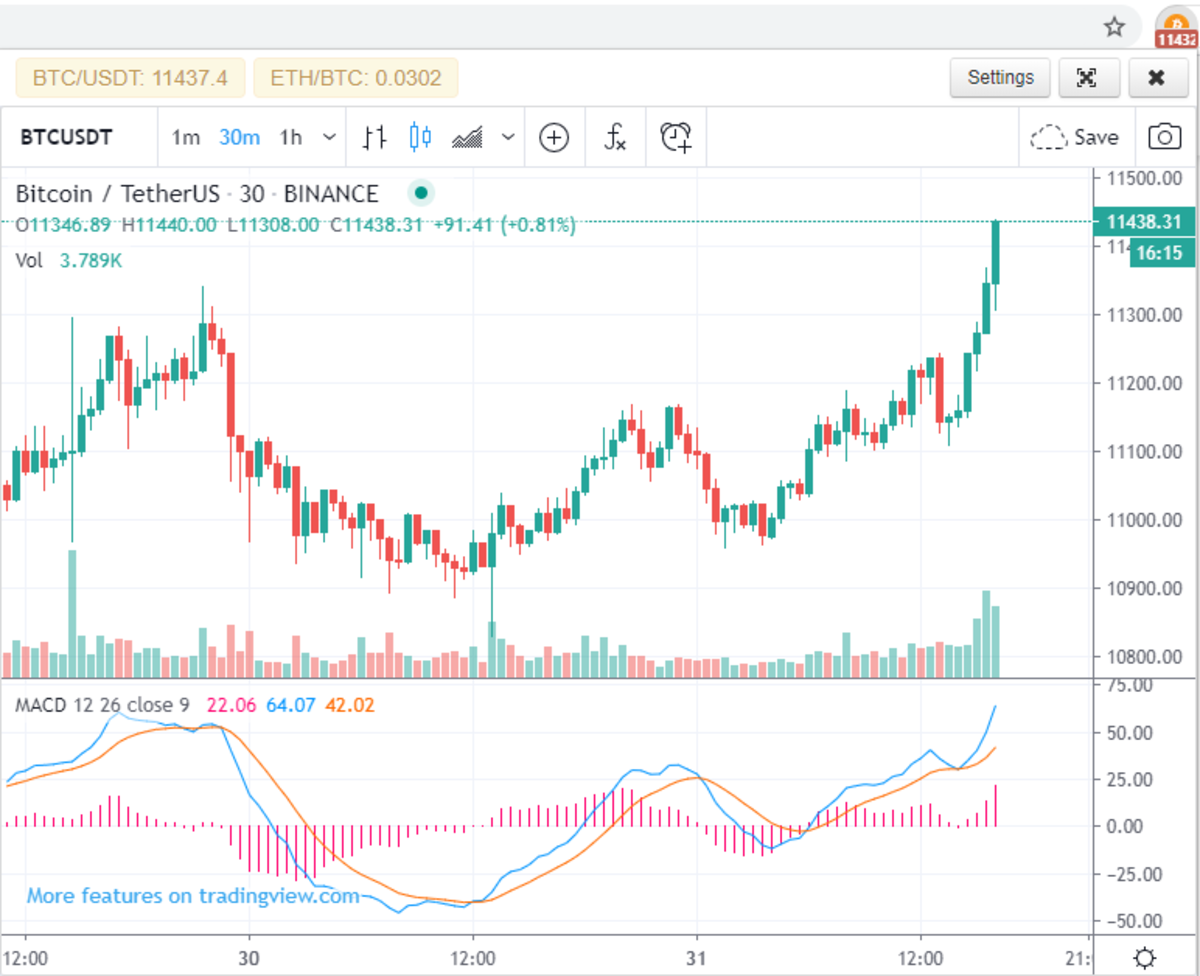Select the BTC/USDT ticker tab
Viewport: 1200px width, 976px height.
point(130,77)
